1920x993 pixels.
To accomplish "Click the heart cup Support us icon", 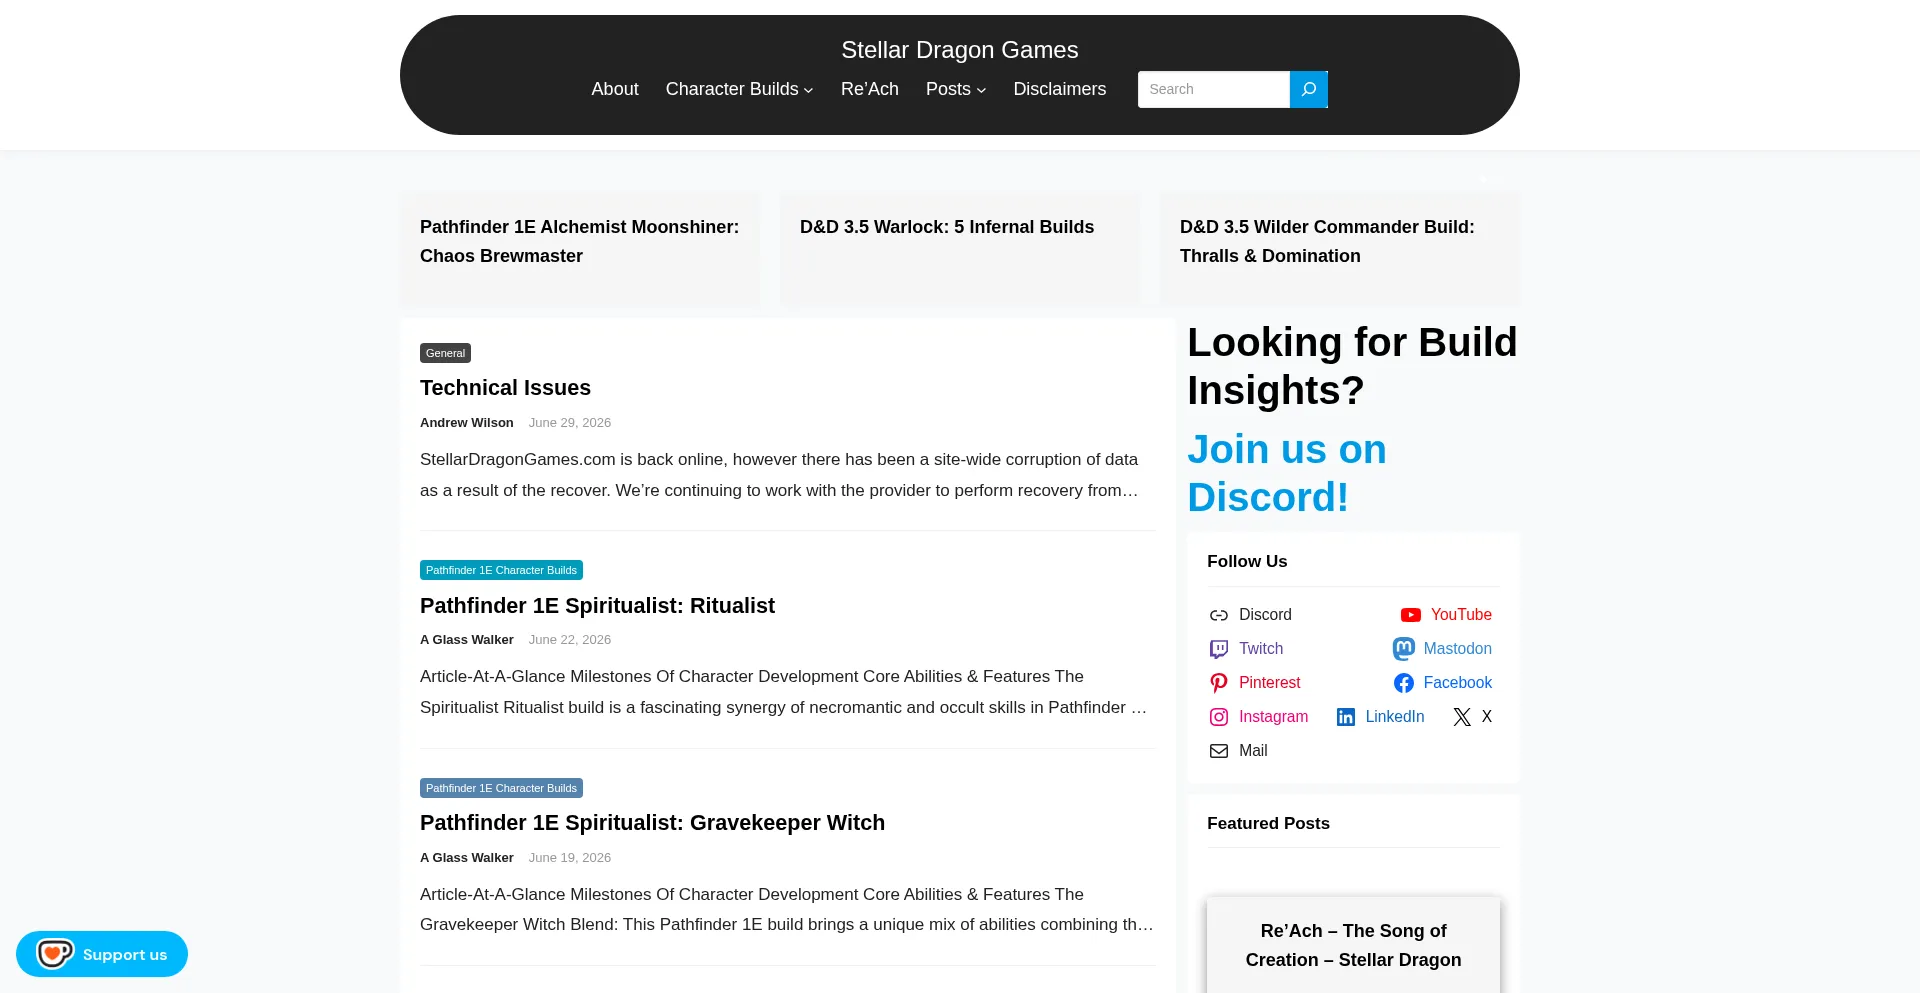I will click(x=55, y=954).
